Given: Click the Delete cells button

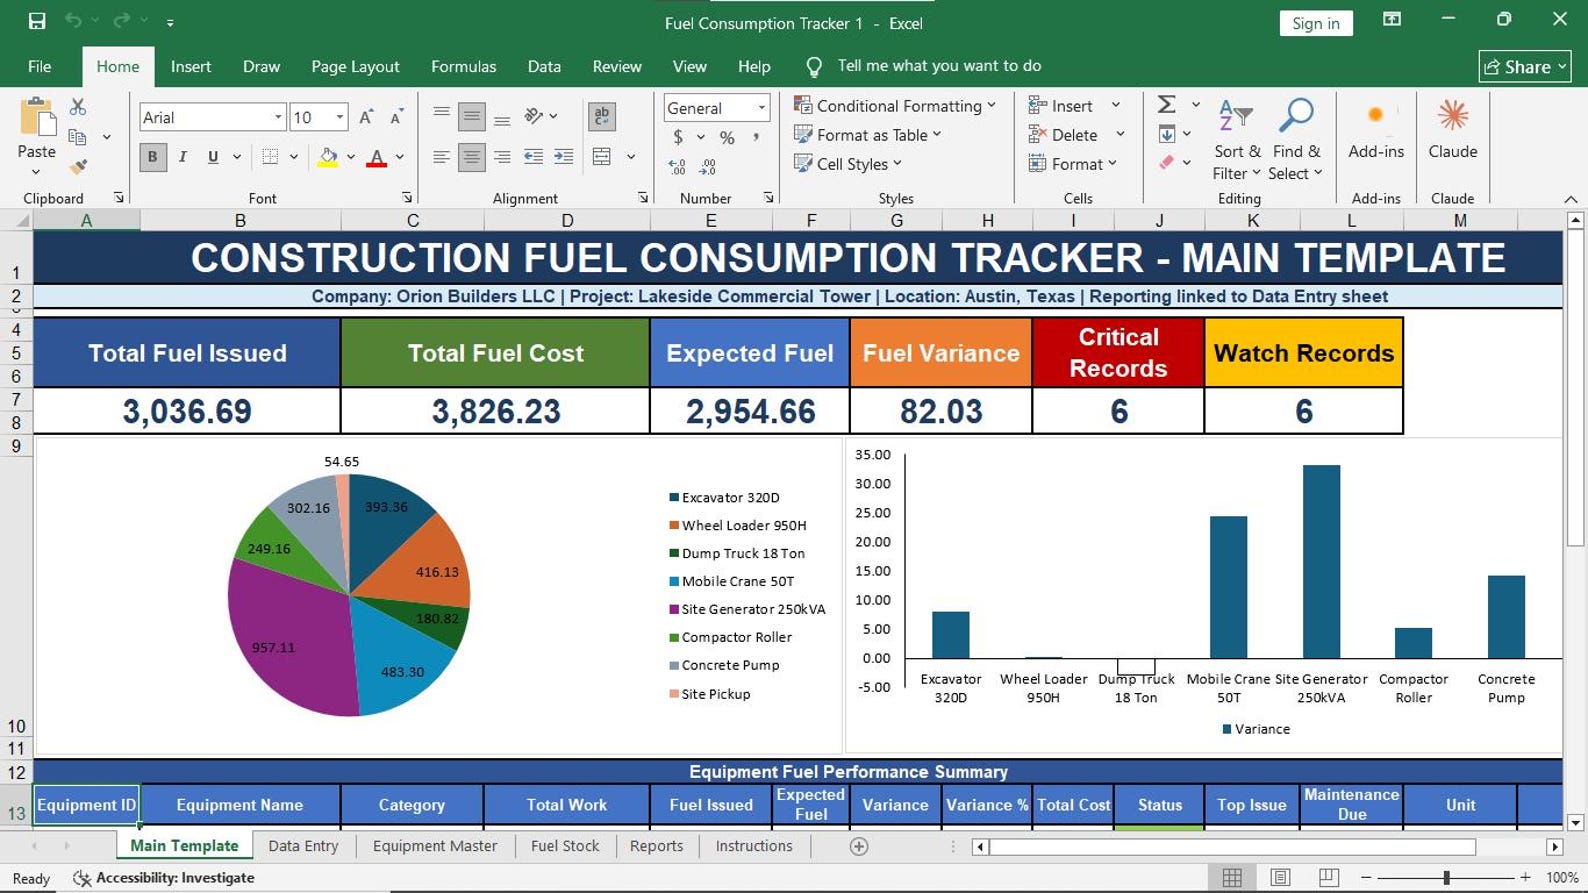Looking at the screenshot, I should coord(1063,135).
